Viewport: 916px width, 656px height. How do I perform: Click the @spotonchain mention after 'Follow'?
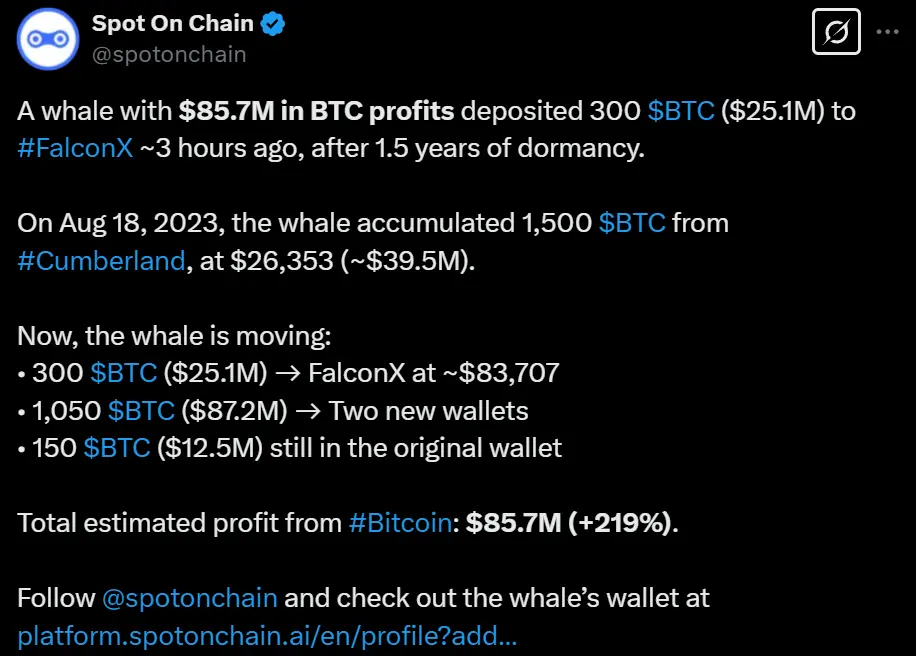pos(189,598)
